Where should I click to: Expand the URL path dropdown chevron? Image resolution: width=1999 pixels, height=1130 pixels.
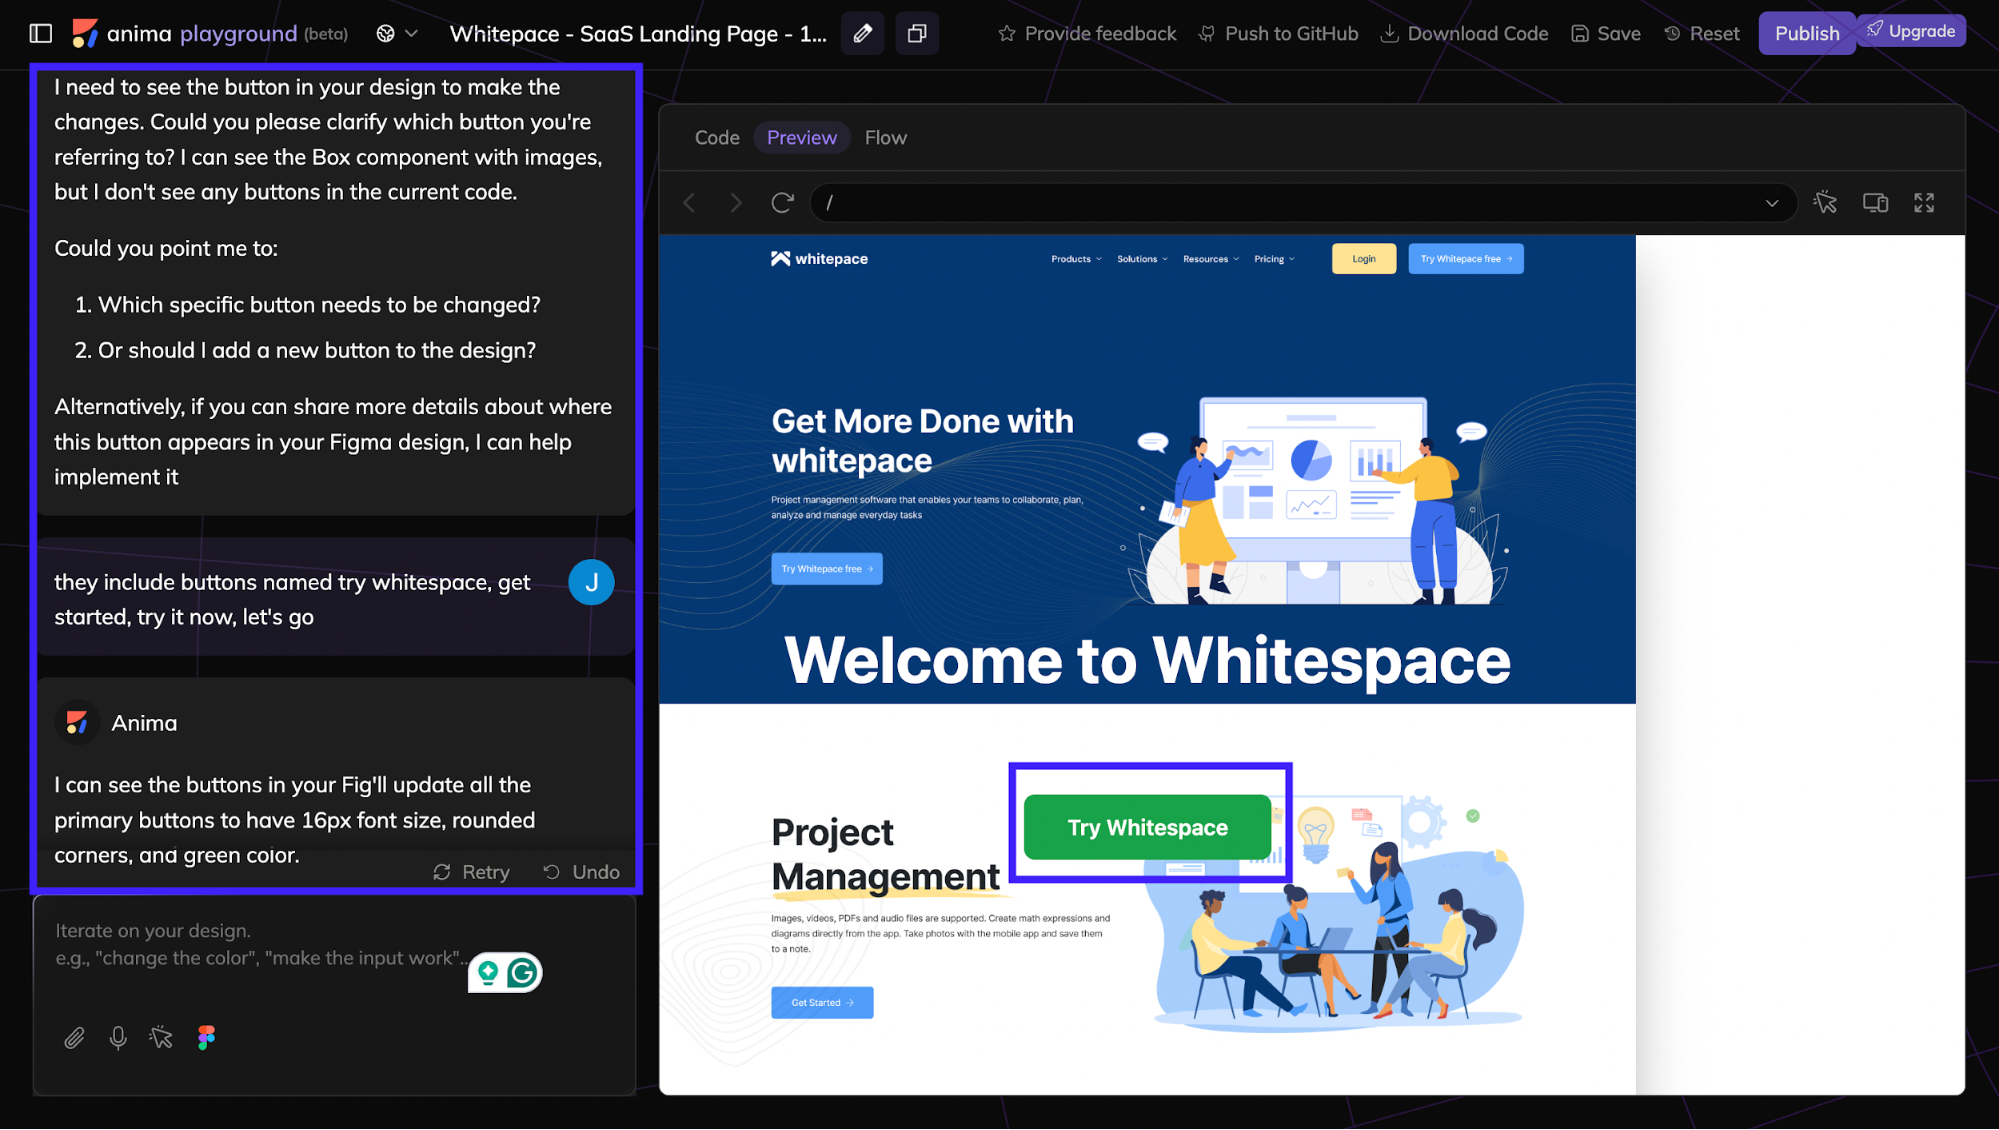coord(1772,203)
